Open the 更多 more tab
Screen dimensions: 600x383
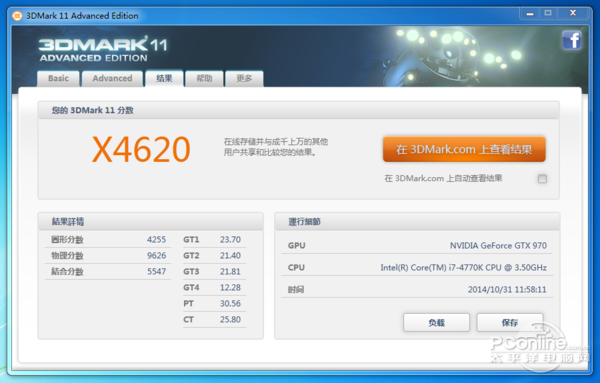244,78
